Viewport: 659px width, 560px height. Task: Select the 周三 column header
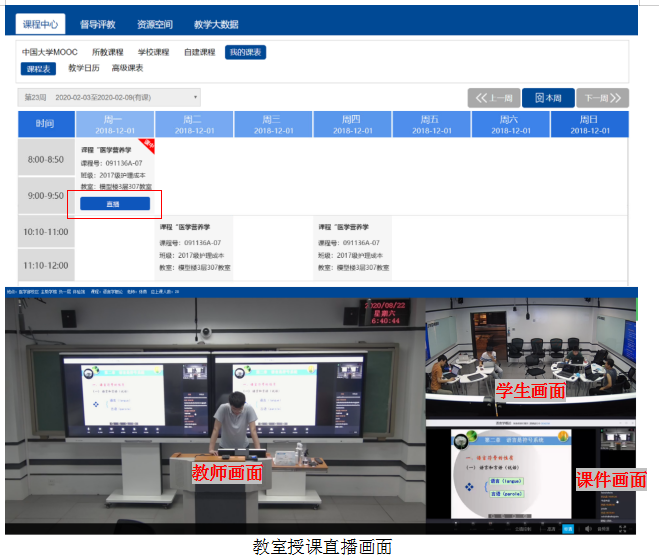272,124
